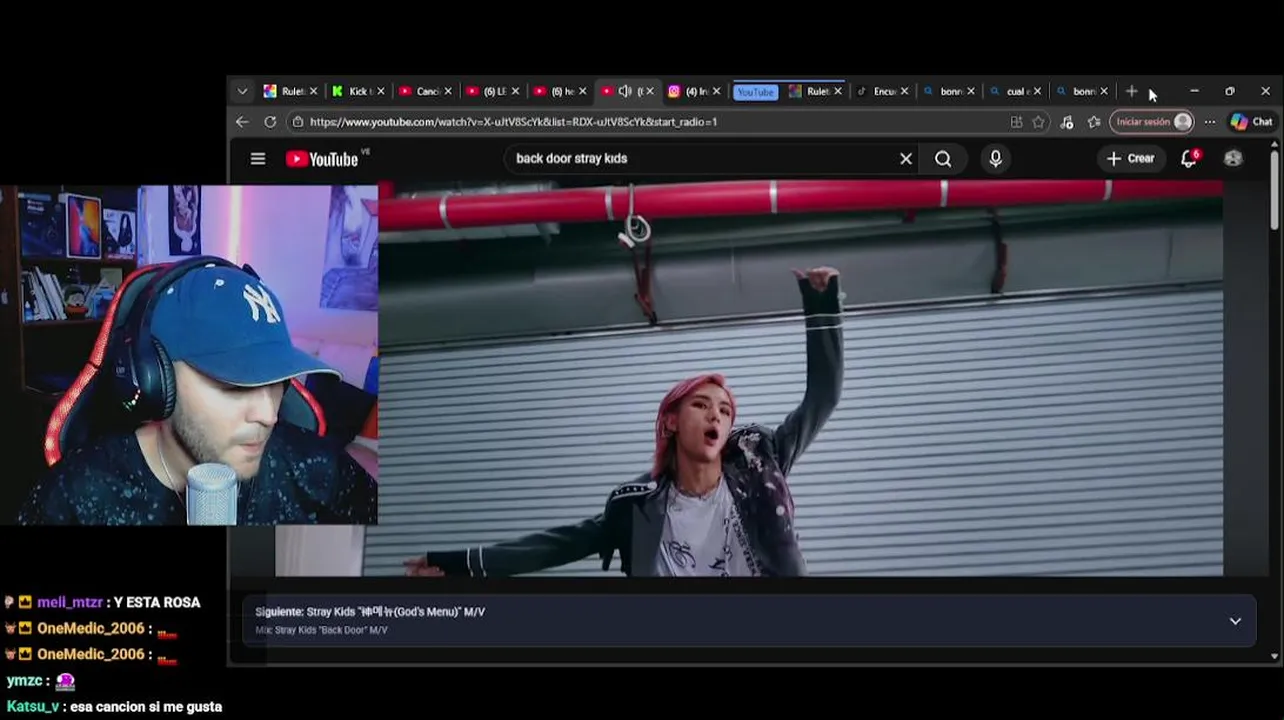1284x720 pixels.
Task: Switch to the first Ruleta tab
Action: [x=283, y=91]
